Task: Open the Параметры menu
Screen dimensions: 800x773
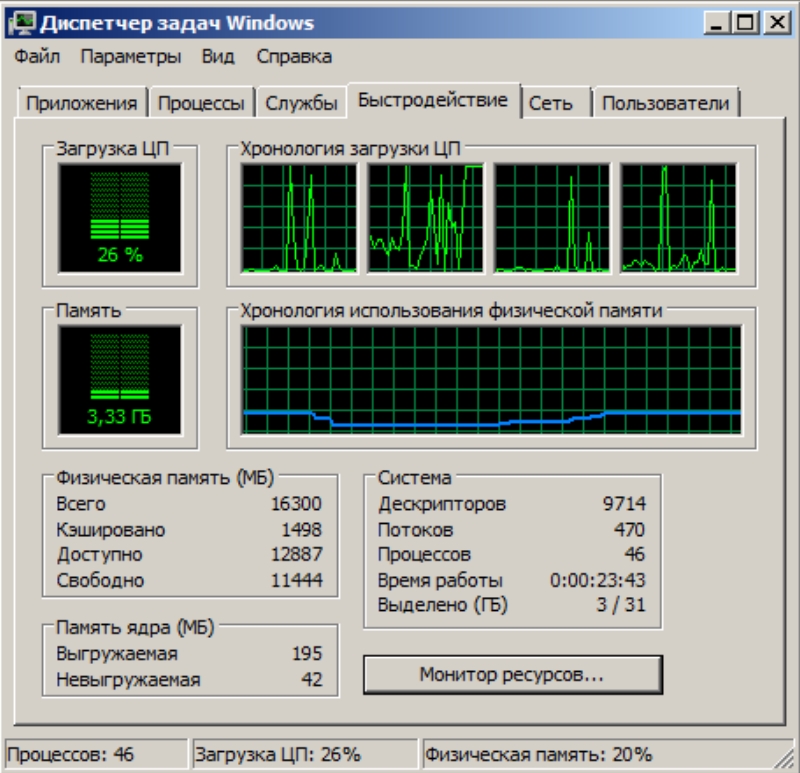Action: (x=131, y=56)
